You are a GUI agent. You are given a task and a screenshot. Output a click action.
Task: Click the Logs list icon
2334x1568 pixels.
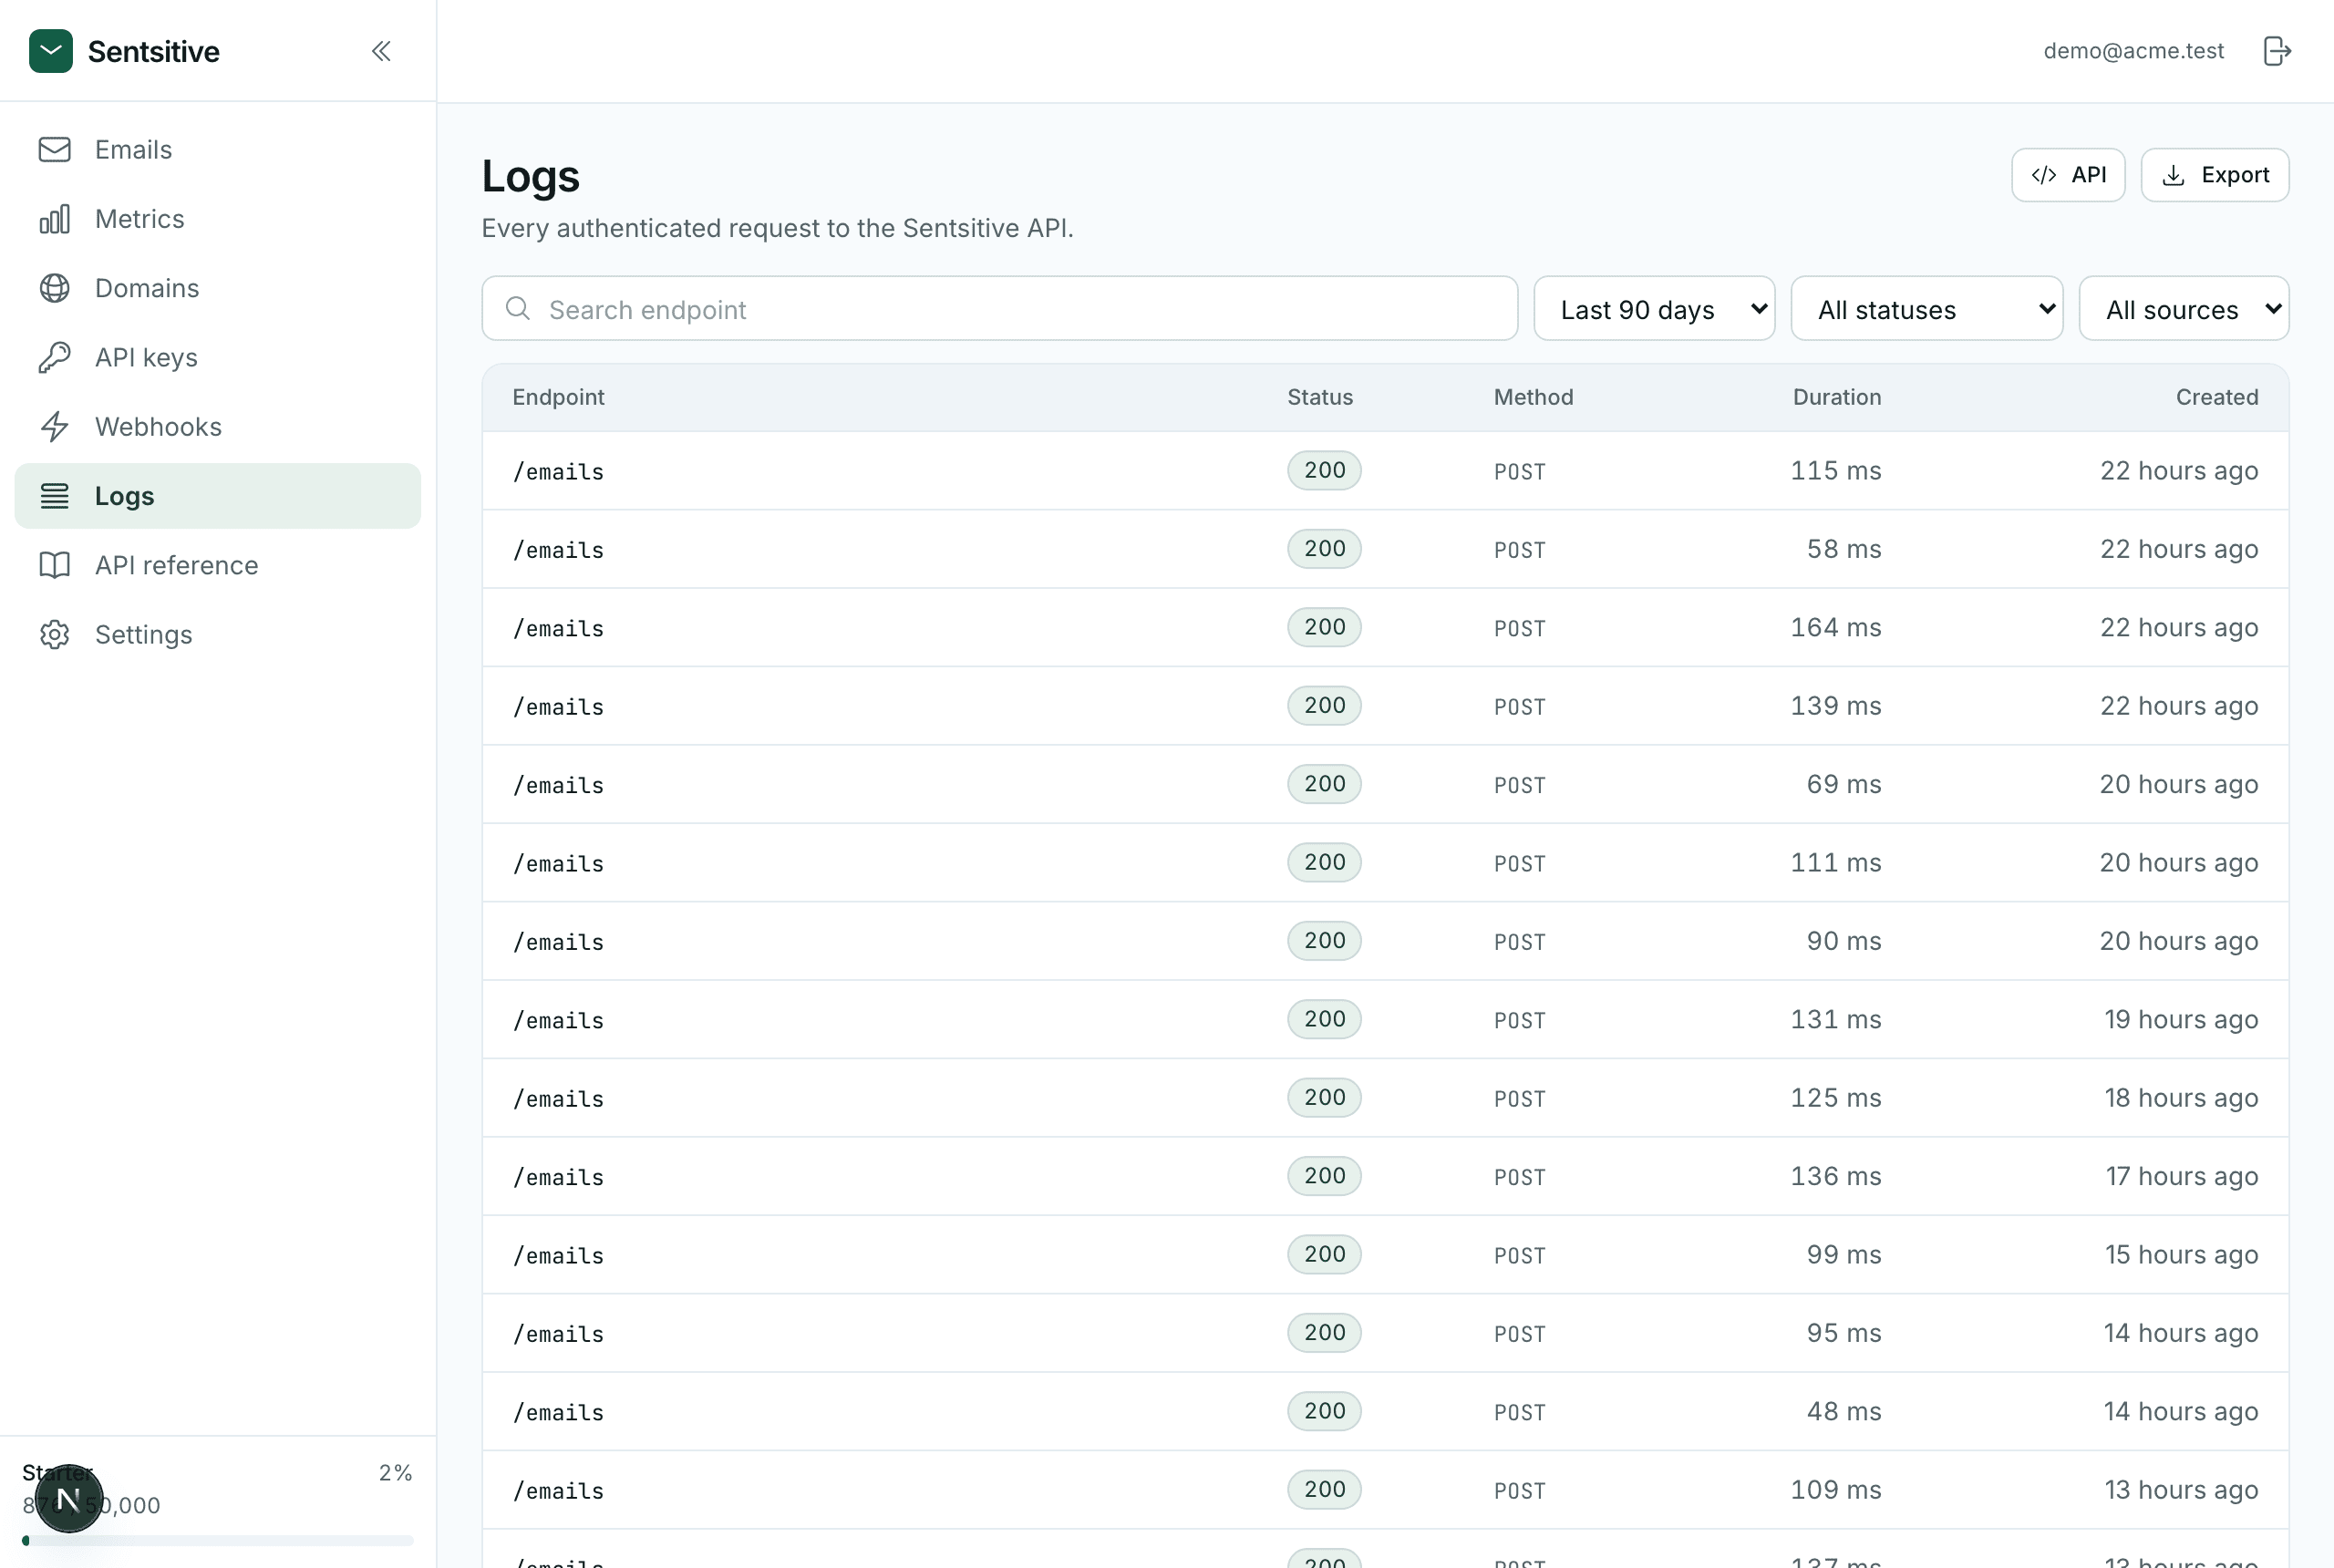pyautogui.click(x=55, y=496)
